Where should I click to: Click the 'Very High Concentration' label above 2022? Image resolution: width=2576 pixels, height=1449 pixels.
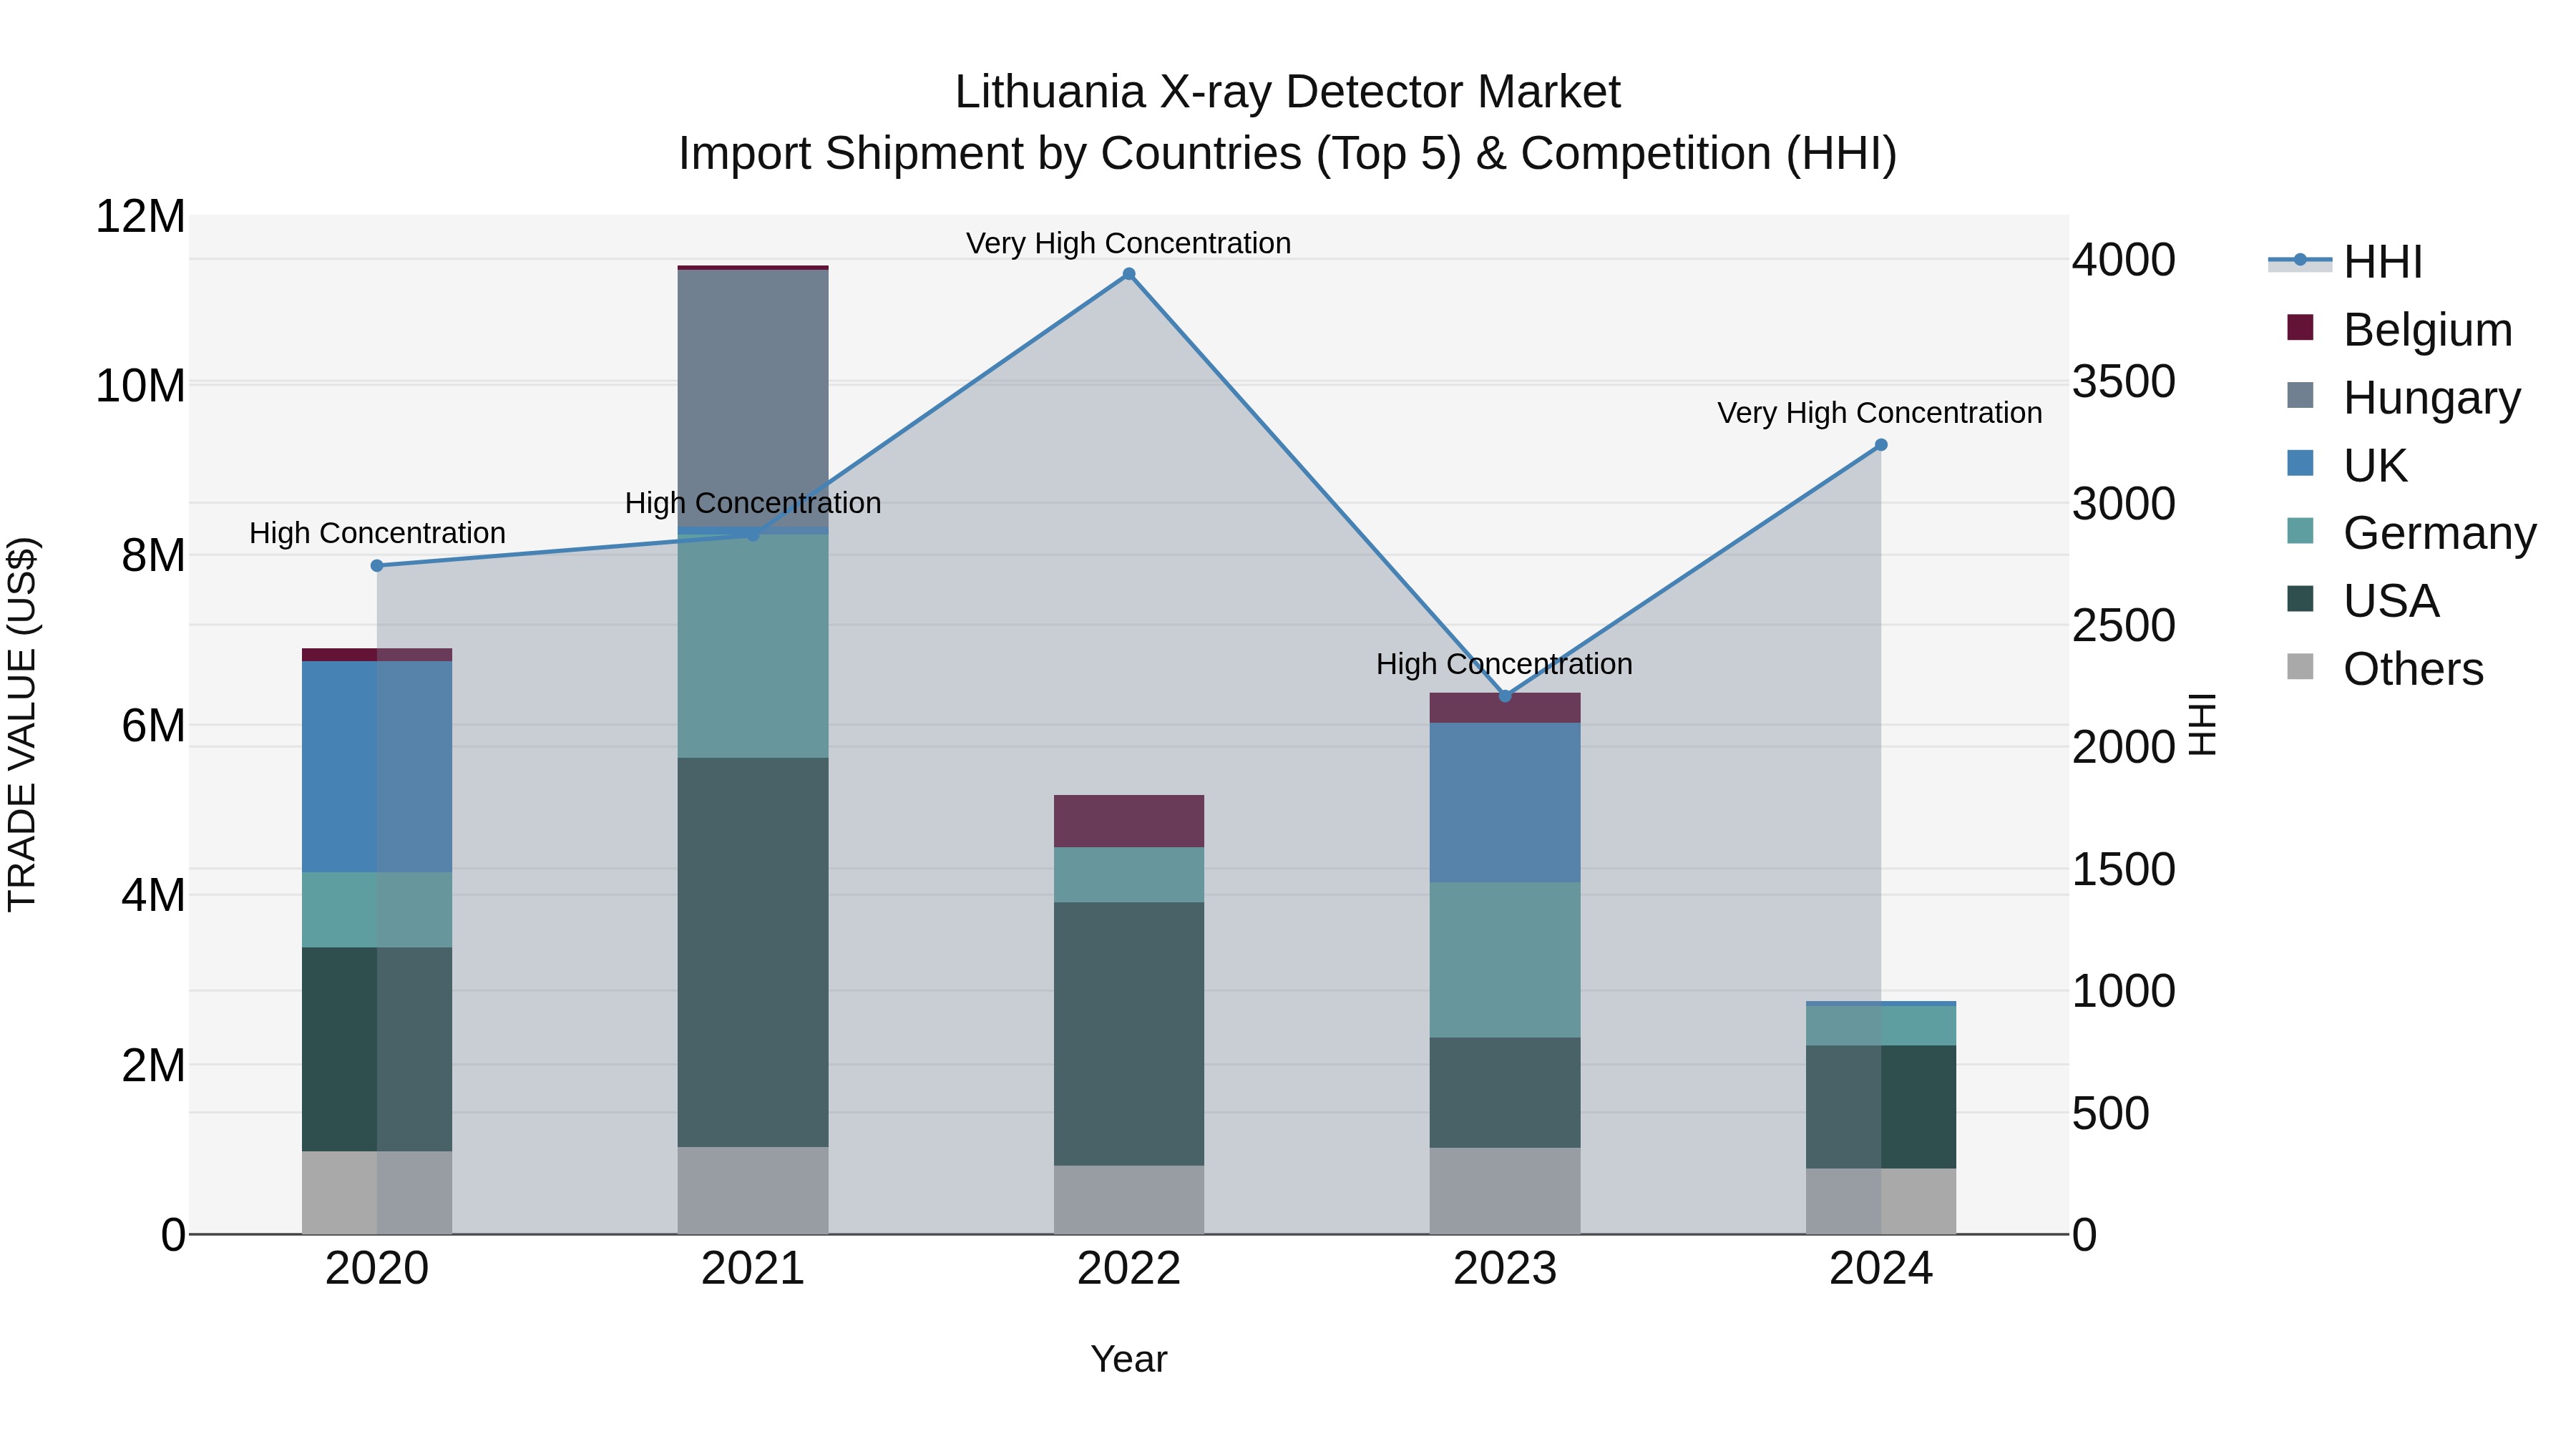tap(1129, 243)
